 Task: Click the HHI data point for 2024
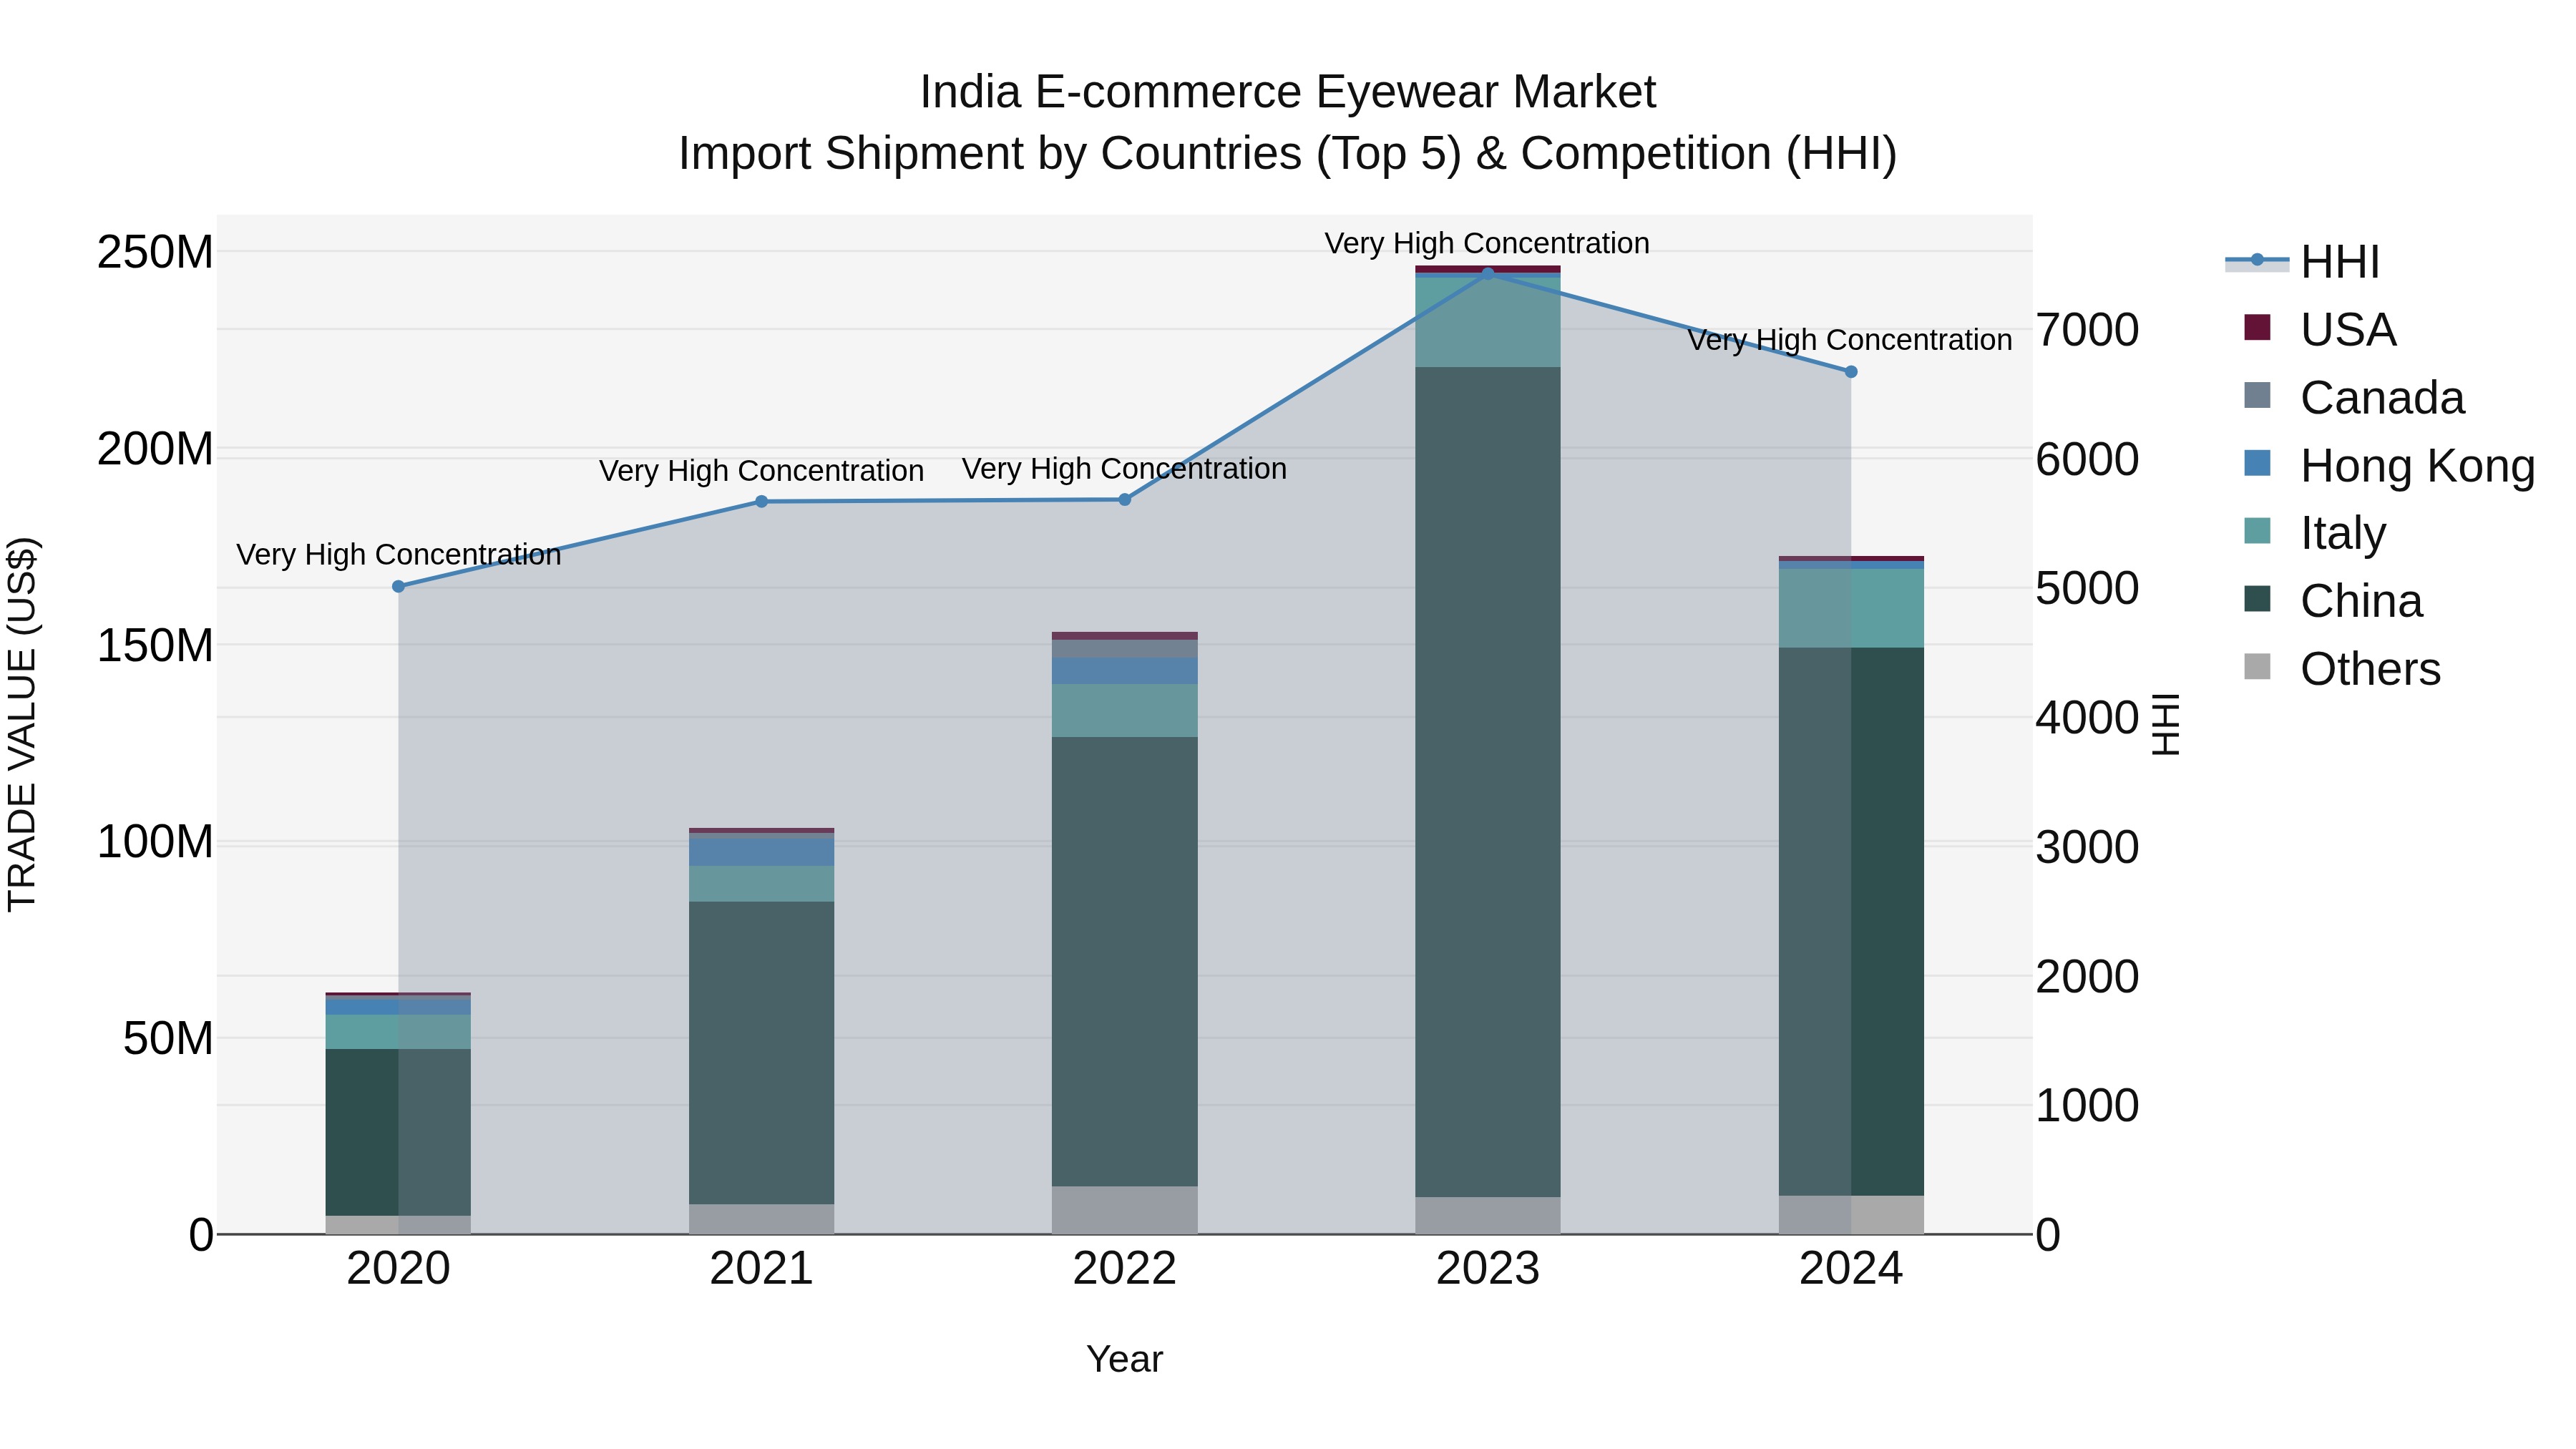(x=1850, y=371)
